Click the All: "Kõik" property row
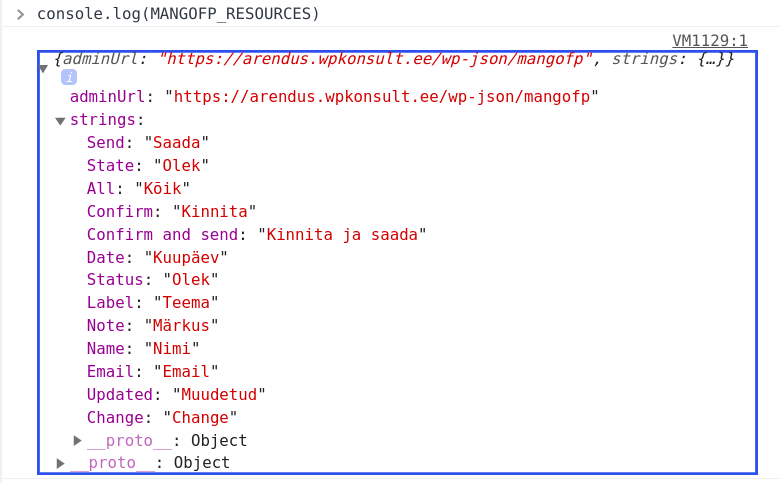Viewport: 780px width, 483px height. pos(138,189)
